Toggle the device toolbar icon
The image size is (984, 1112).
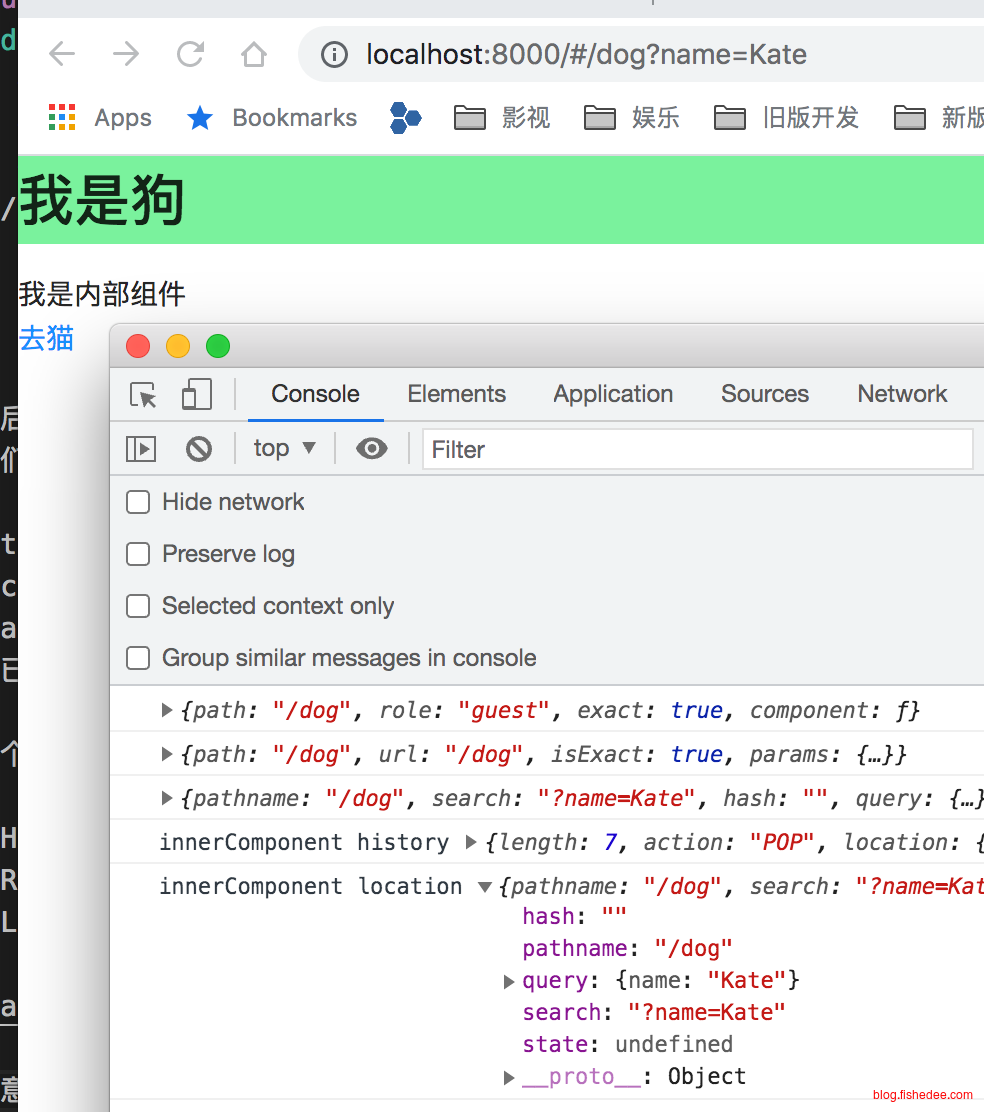pyautogui.click(x=196, y=395)
